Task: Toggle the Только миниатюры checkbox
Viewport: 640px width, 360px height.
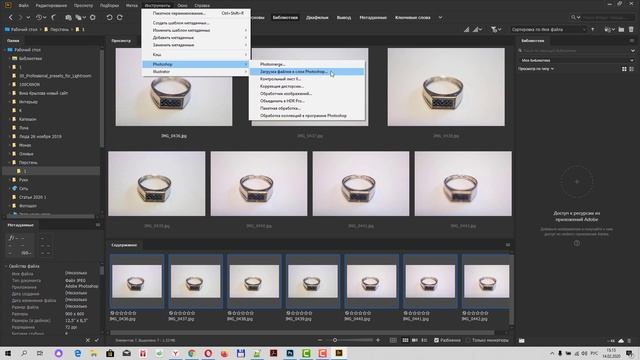Action: [468, 340]
